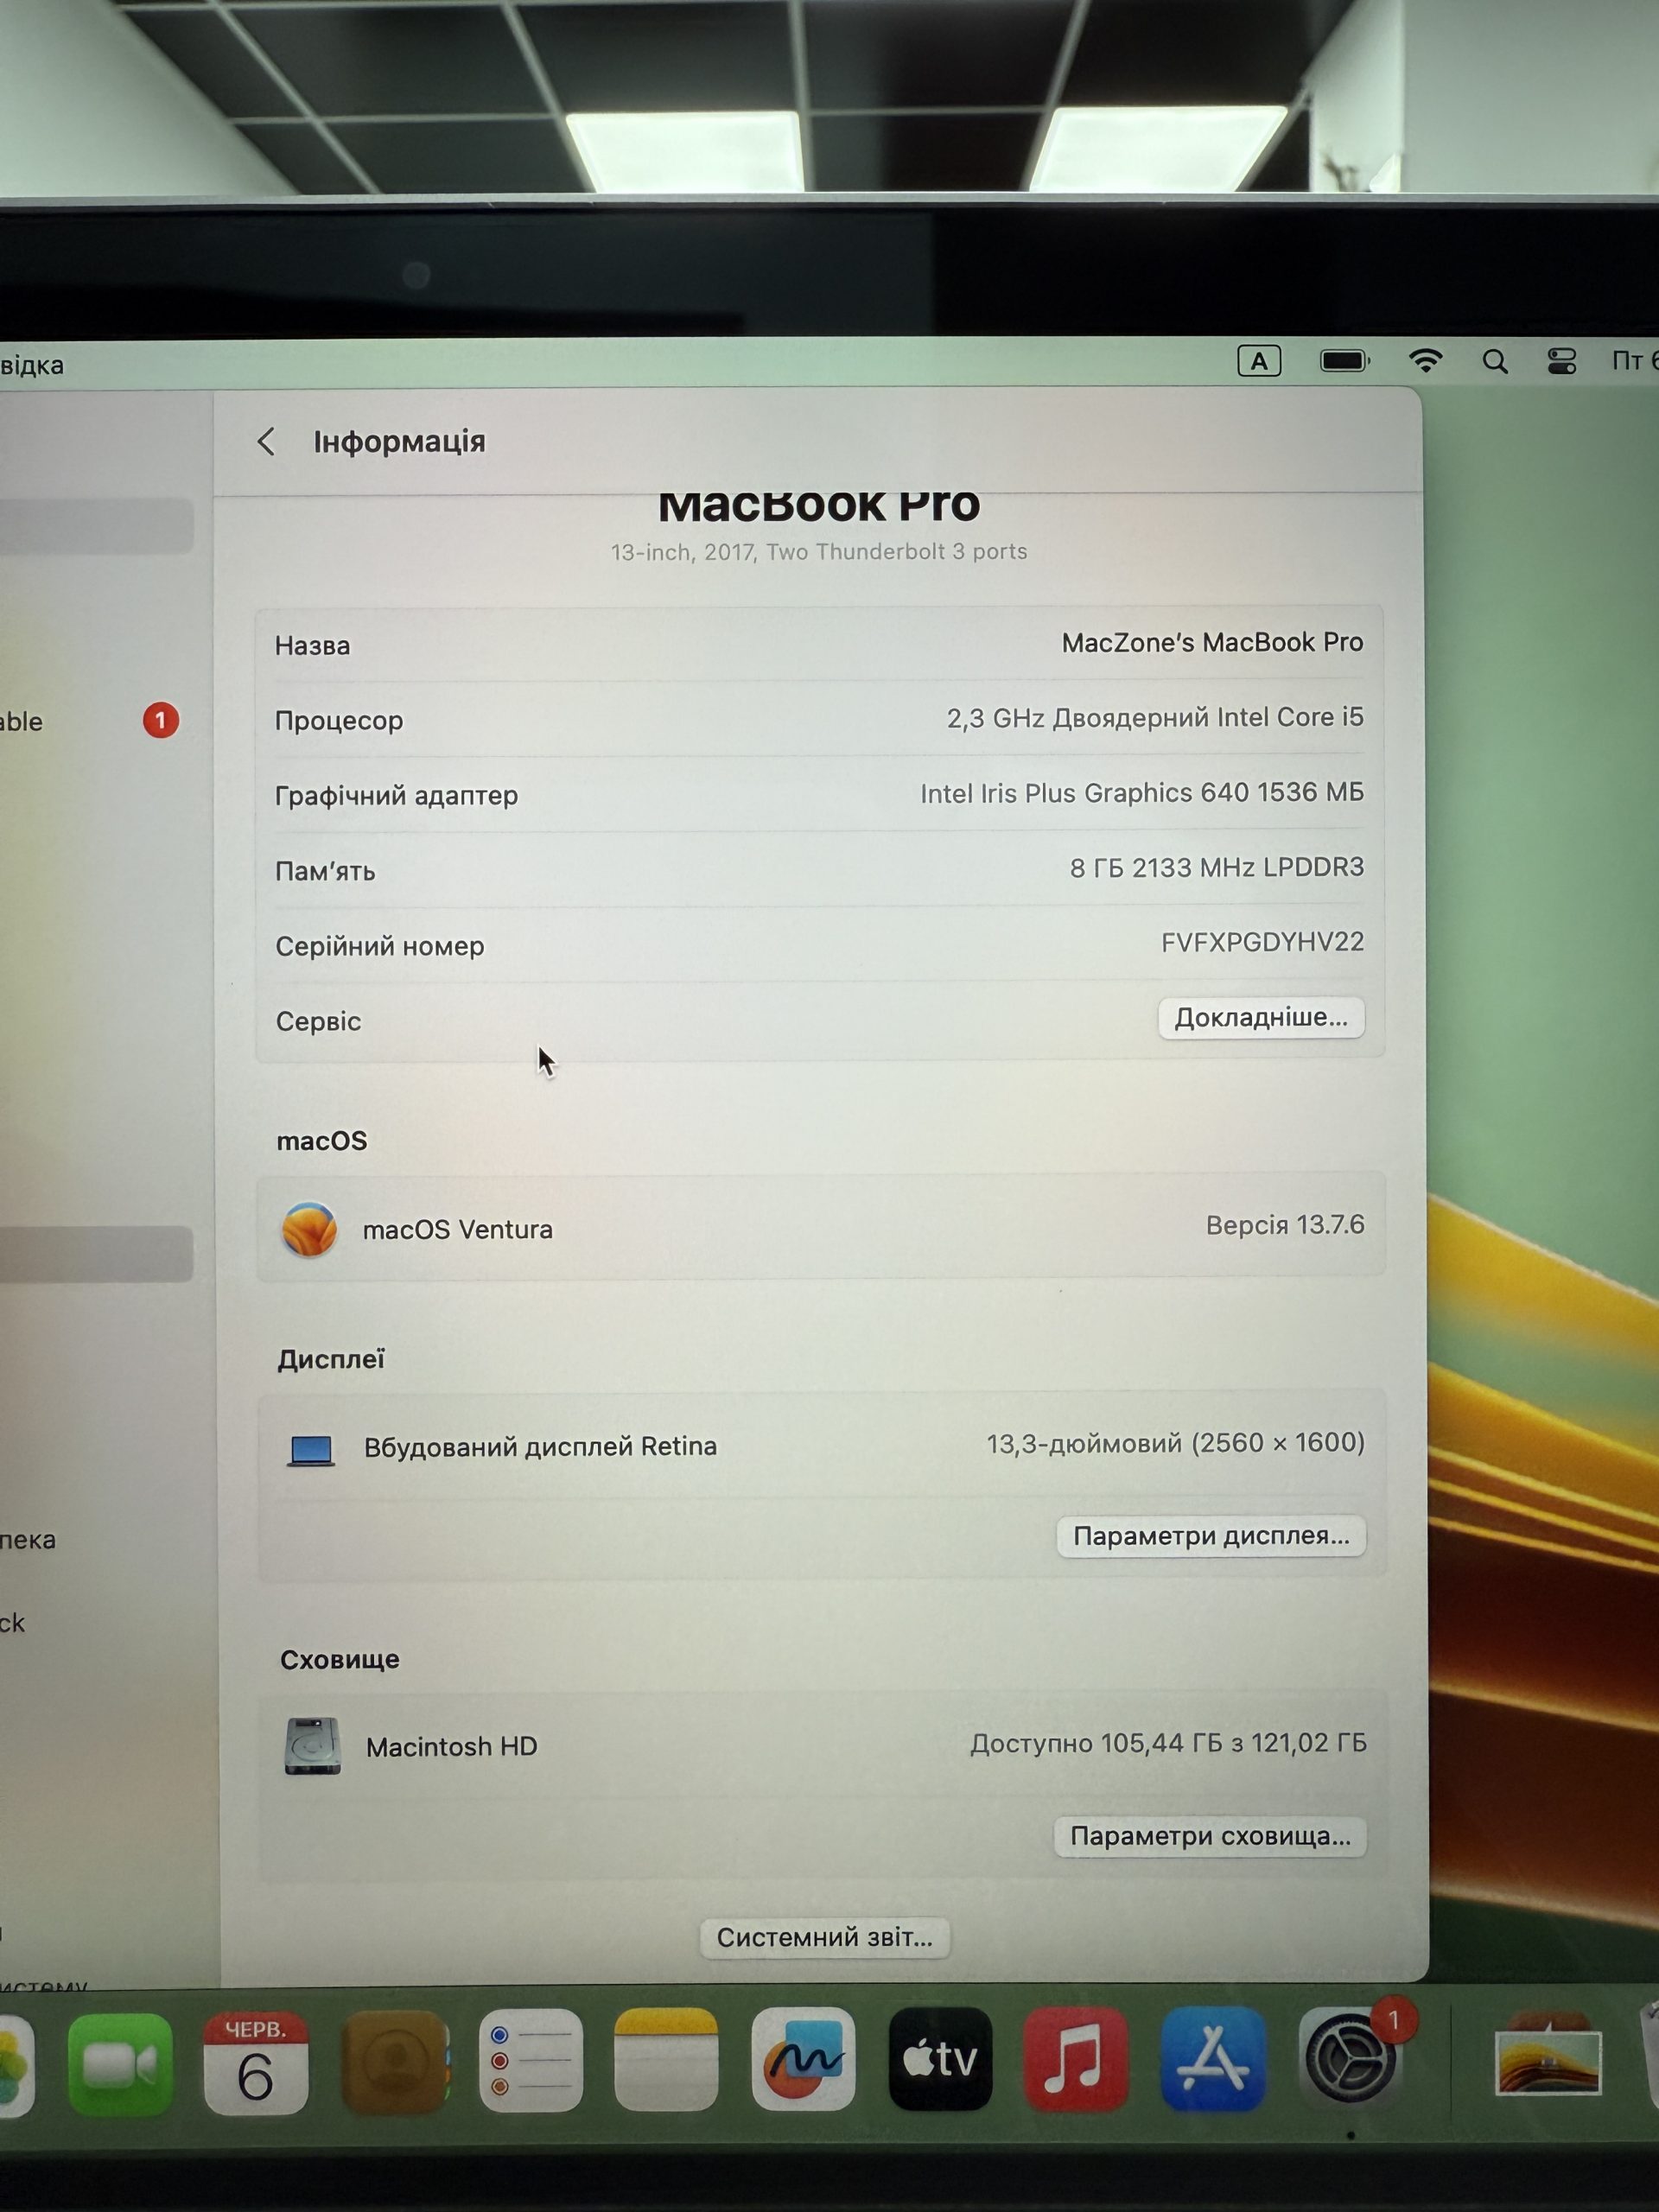This screenshot has height=2212, width=1659.
Task: Open Параметри сховища... storage settings
Action: (1209, 1836)
